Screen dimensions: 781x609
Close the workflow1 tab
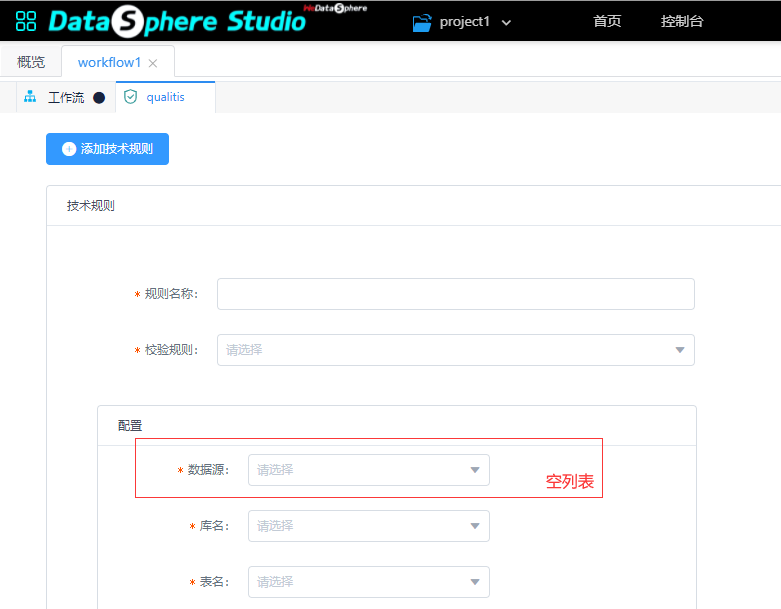coord(153,63)
